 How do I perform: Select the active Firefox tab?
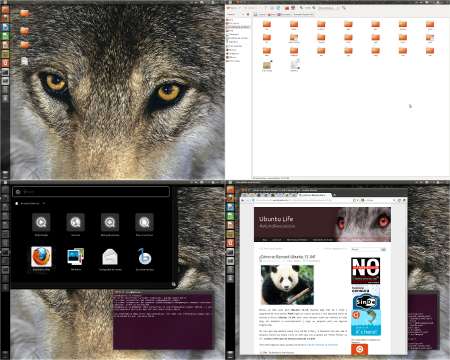tap(315, 195)
